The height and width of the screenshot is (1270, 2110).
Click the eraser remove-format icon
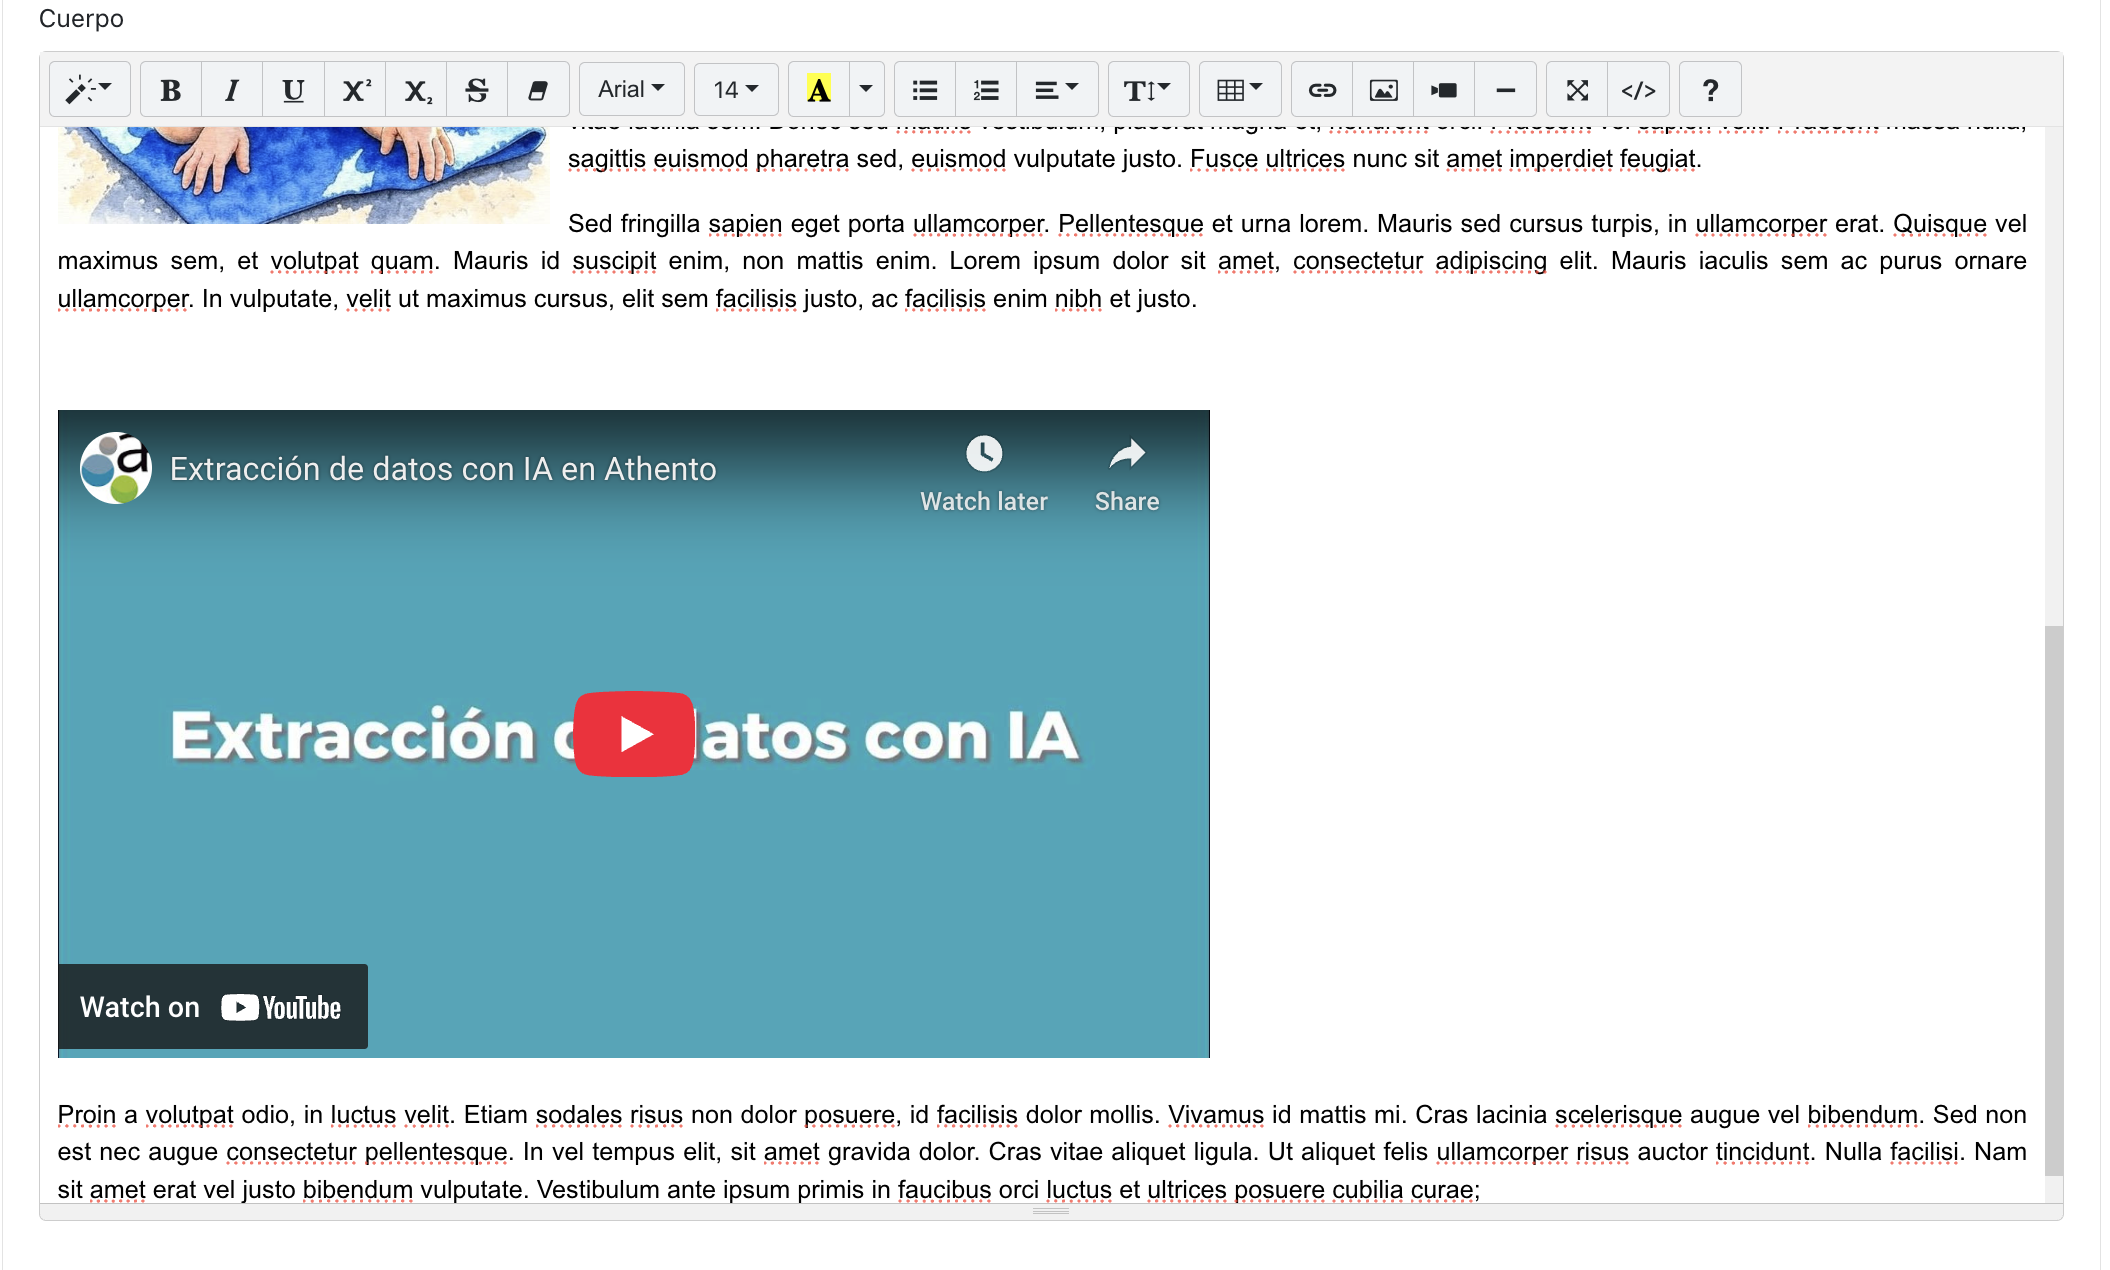tap(538, 90)
